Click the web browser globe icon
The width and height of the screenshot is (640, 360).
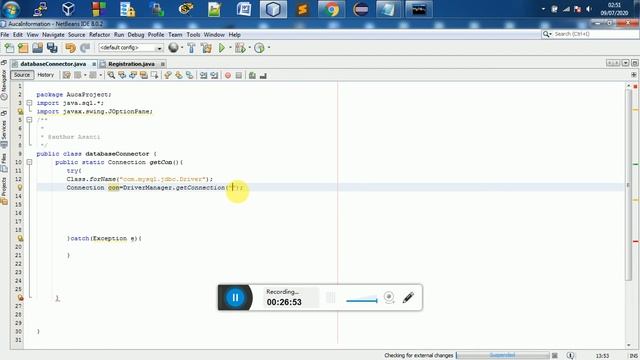(173, 47)
